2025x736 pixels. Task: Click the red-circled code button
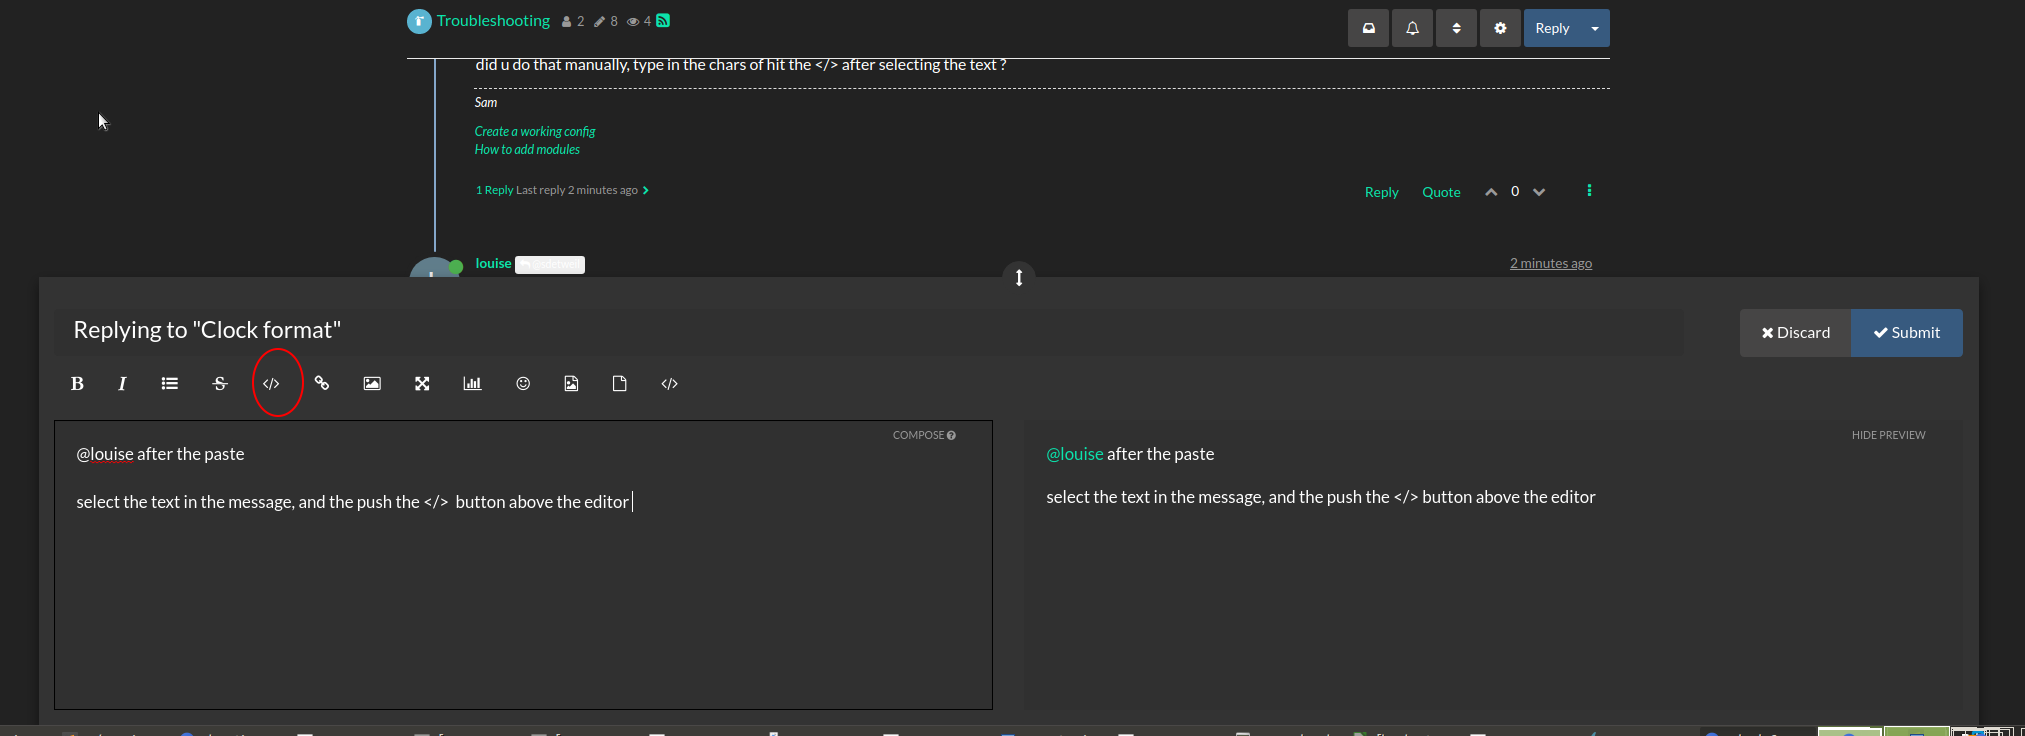click(x=271, y=384)
